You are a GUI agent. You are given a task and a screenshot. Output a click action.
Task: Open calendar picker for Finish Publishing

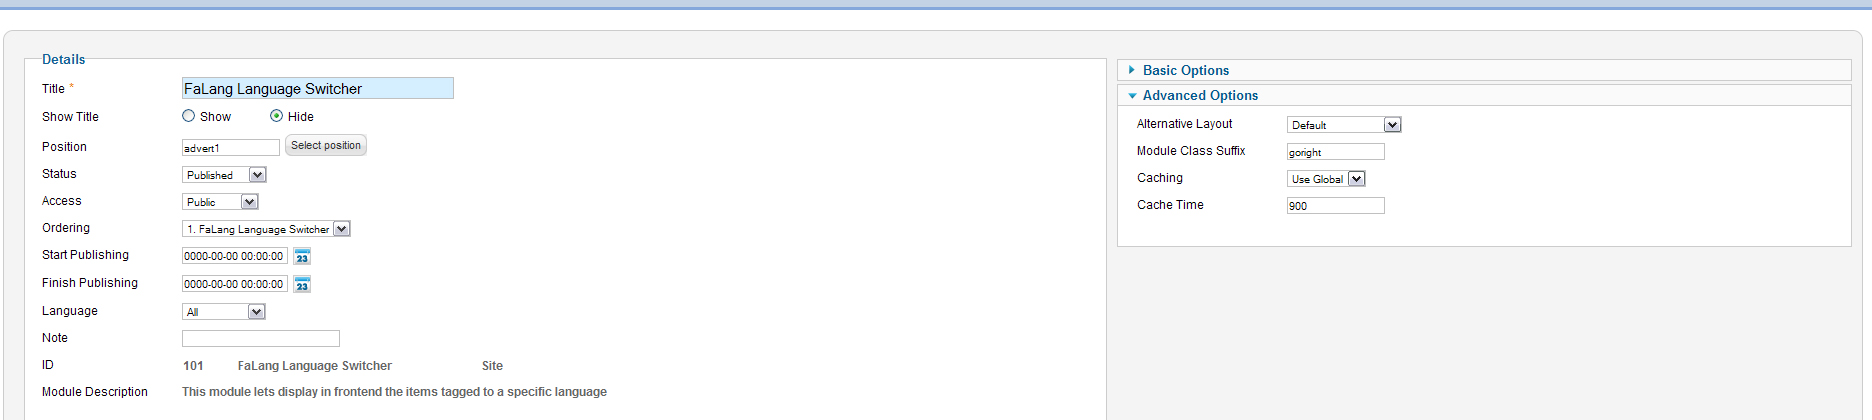pos(302,285)
